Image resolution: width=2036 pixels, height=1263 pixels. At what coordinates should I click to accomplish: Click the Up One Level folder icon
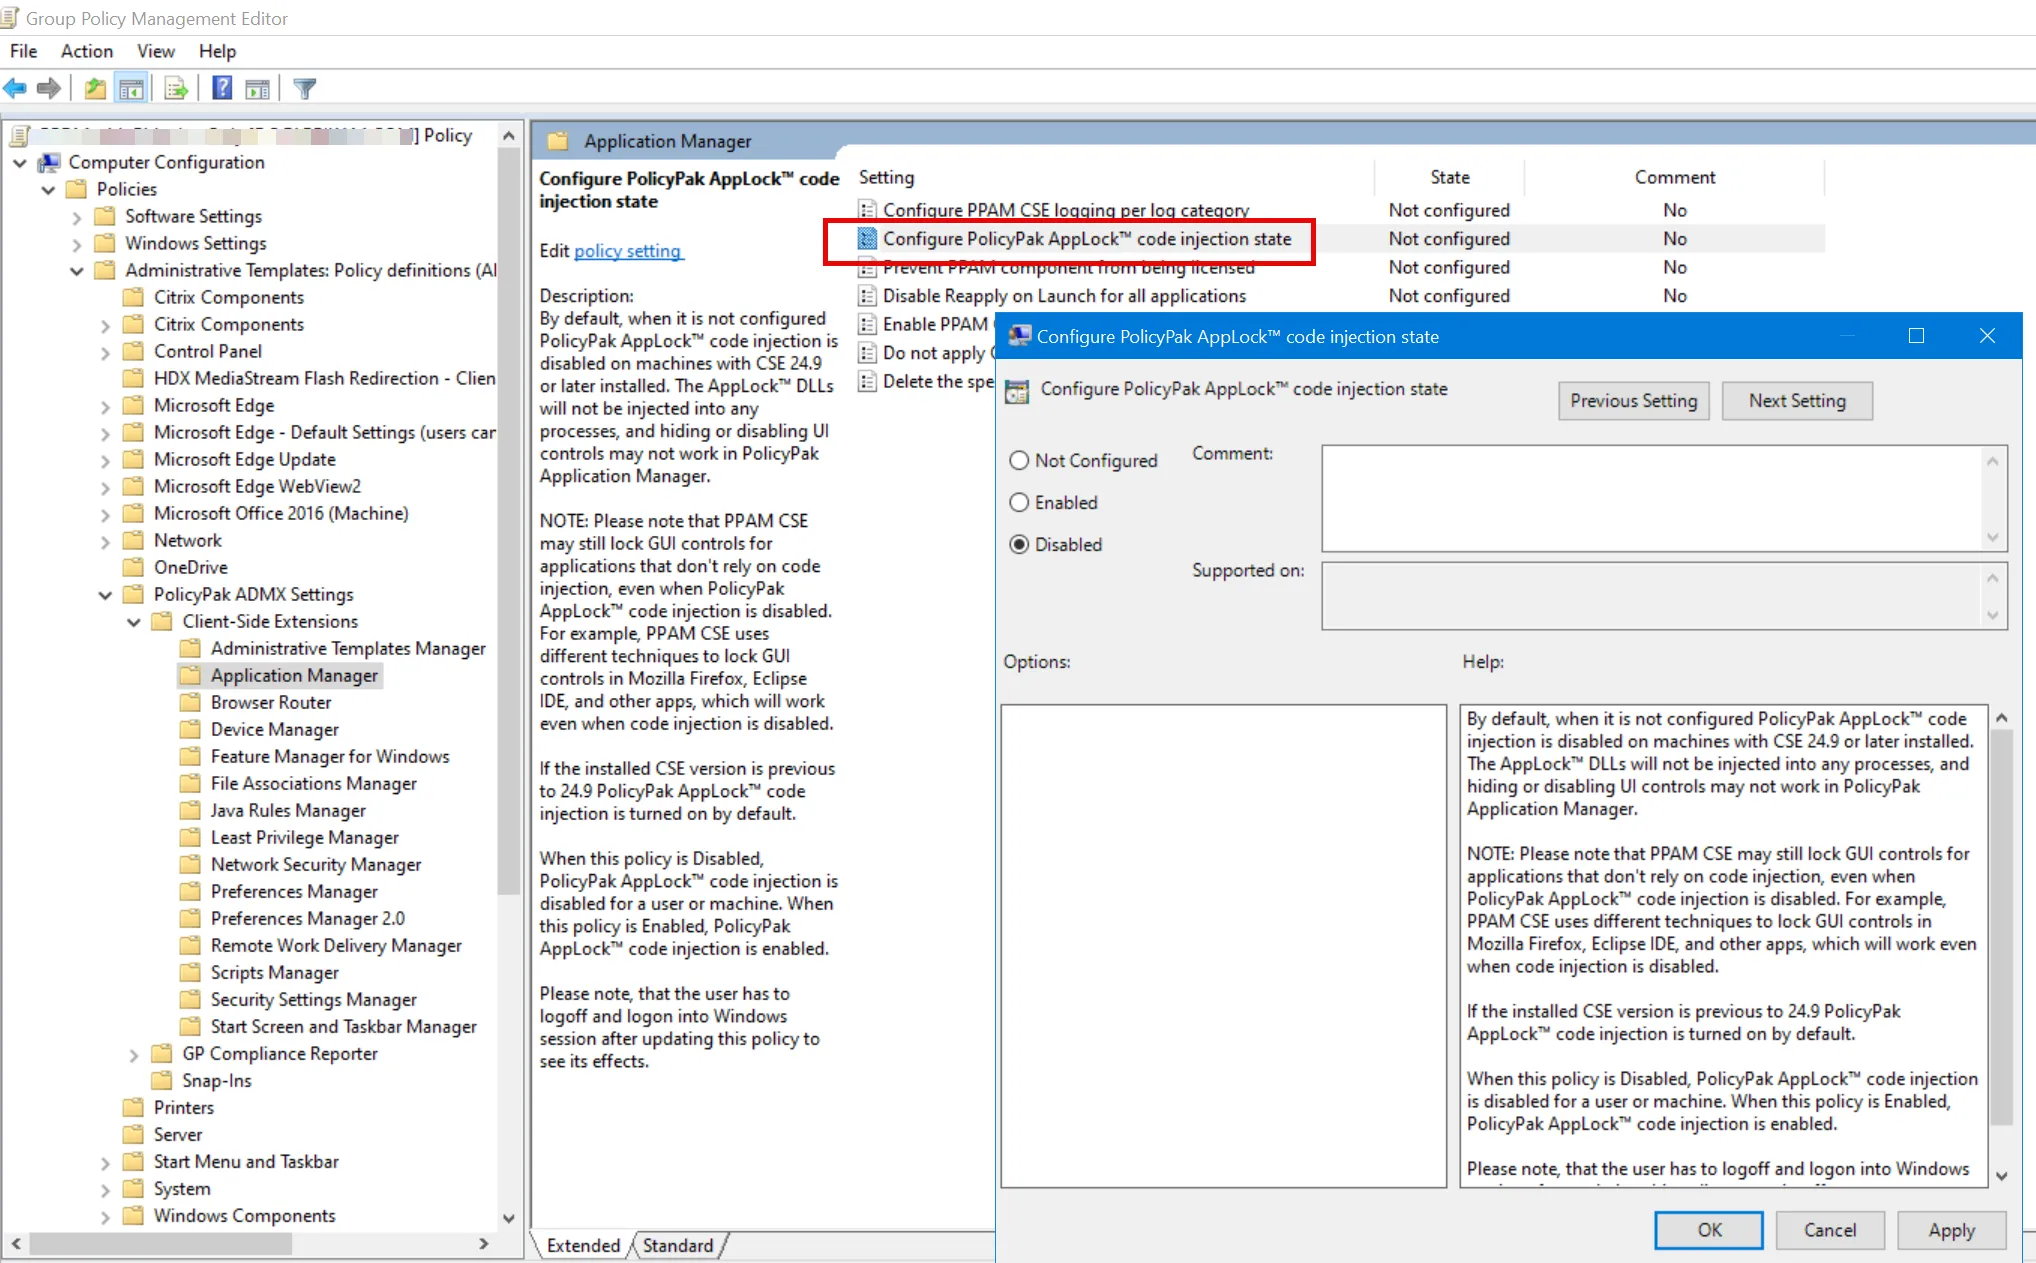pos(95,89)
